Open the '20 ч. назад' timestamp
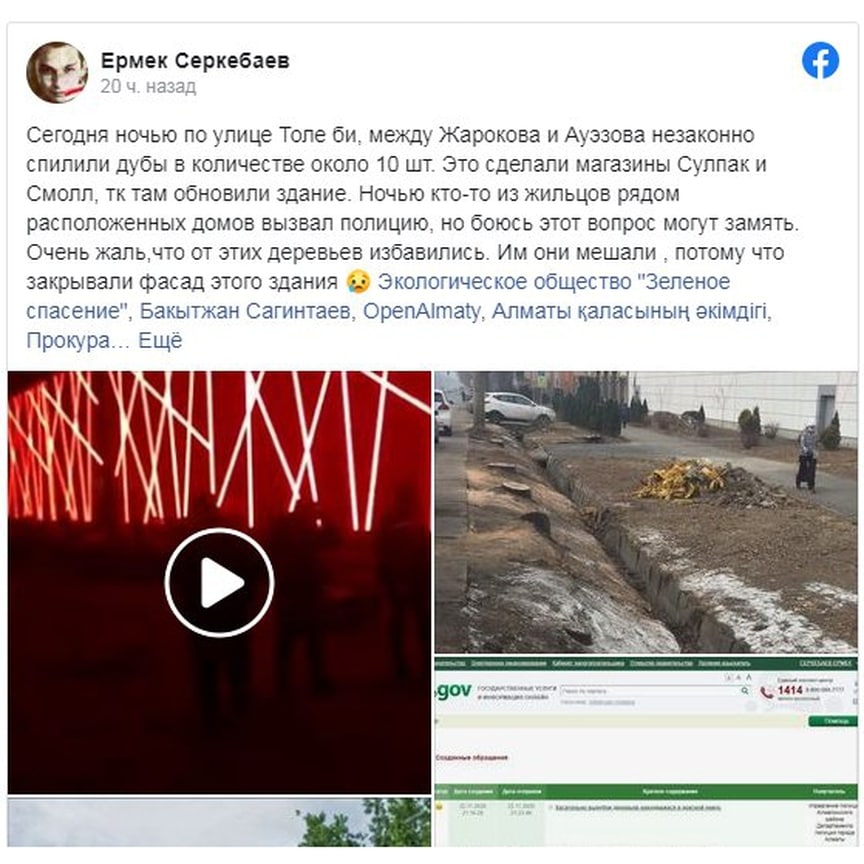Screen dimensions: 864x864 [x=148, y=87]
